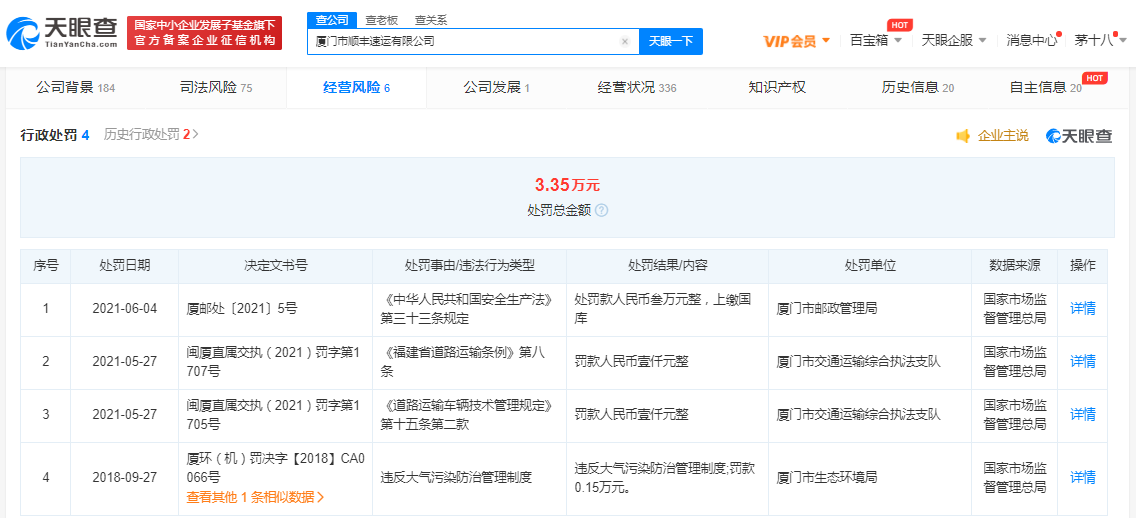Expand 查看其他 1 条相似数据
1136x518 pixels.
pos(255,497)
